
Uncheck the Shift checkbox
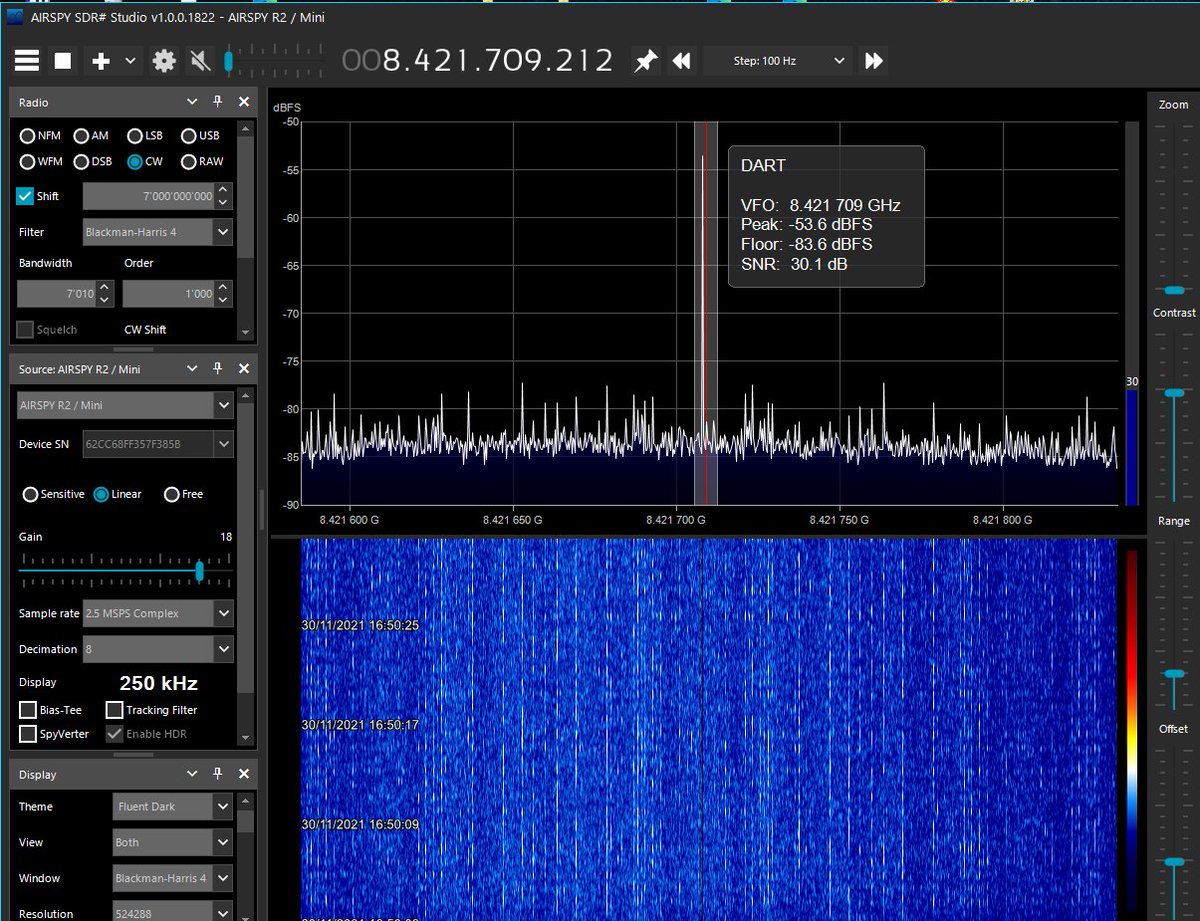tap(25, 196)
